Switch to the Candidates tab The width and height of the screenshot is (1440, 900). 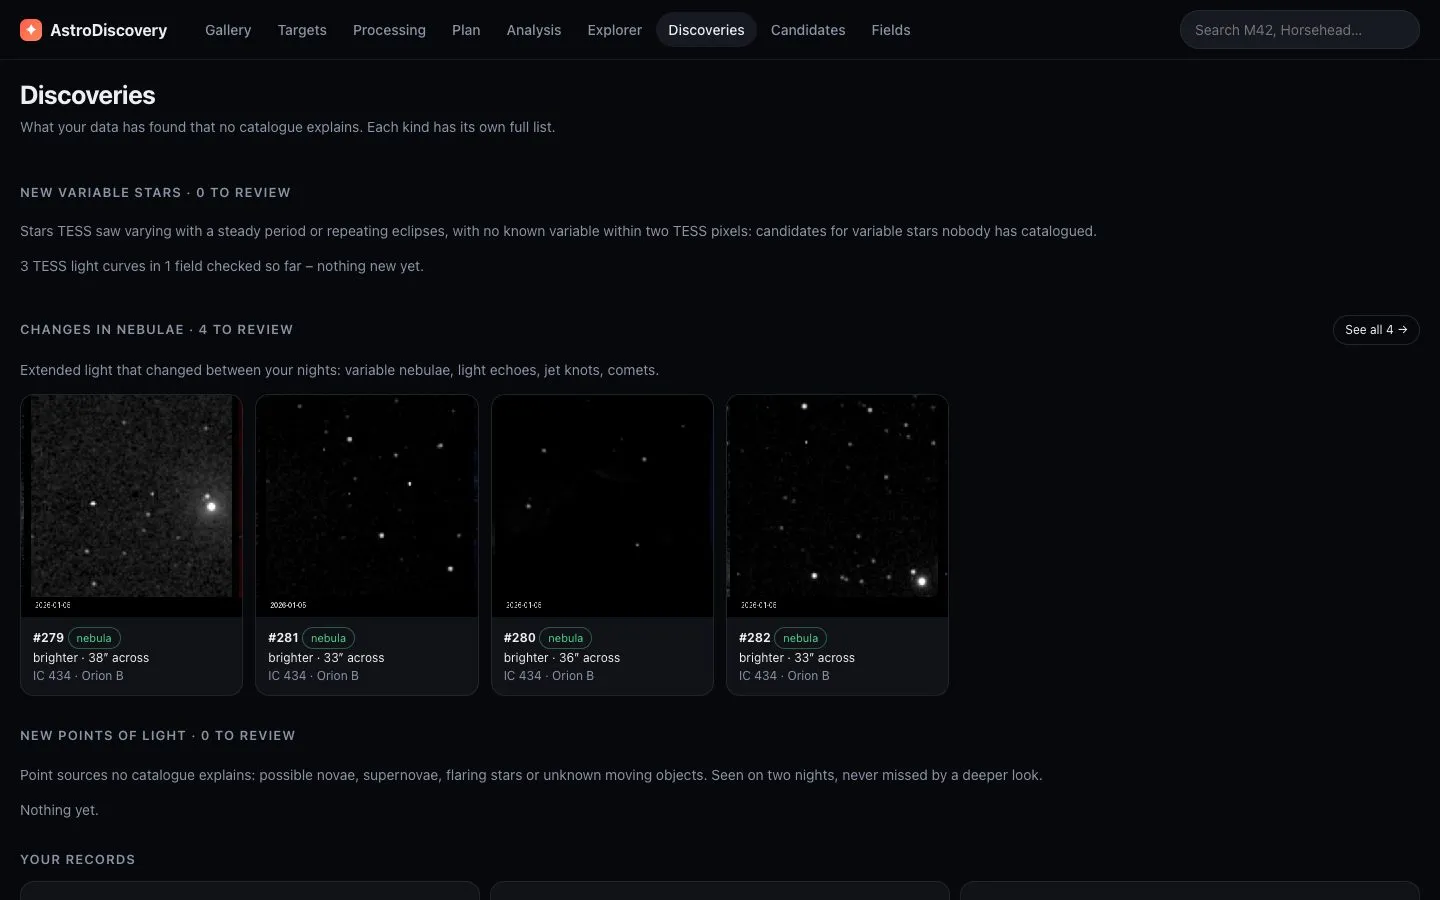pyautogui.click(x=808, y=30)
